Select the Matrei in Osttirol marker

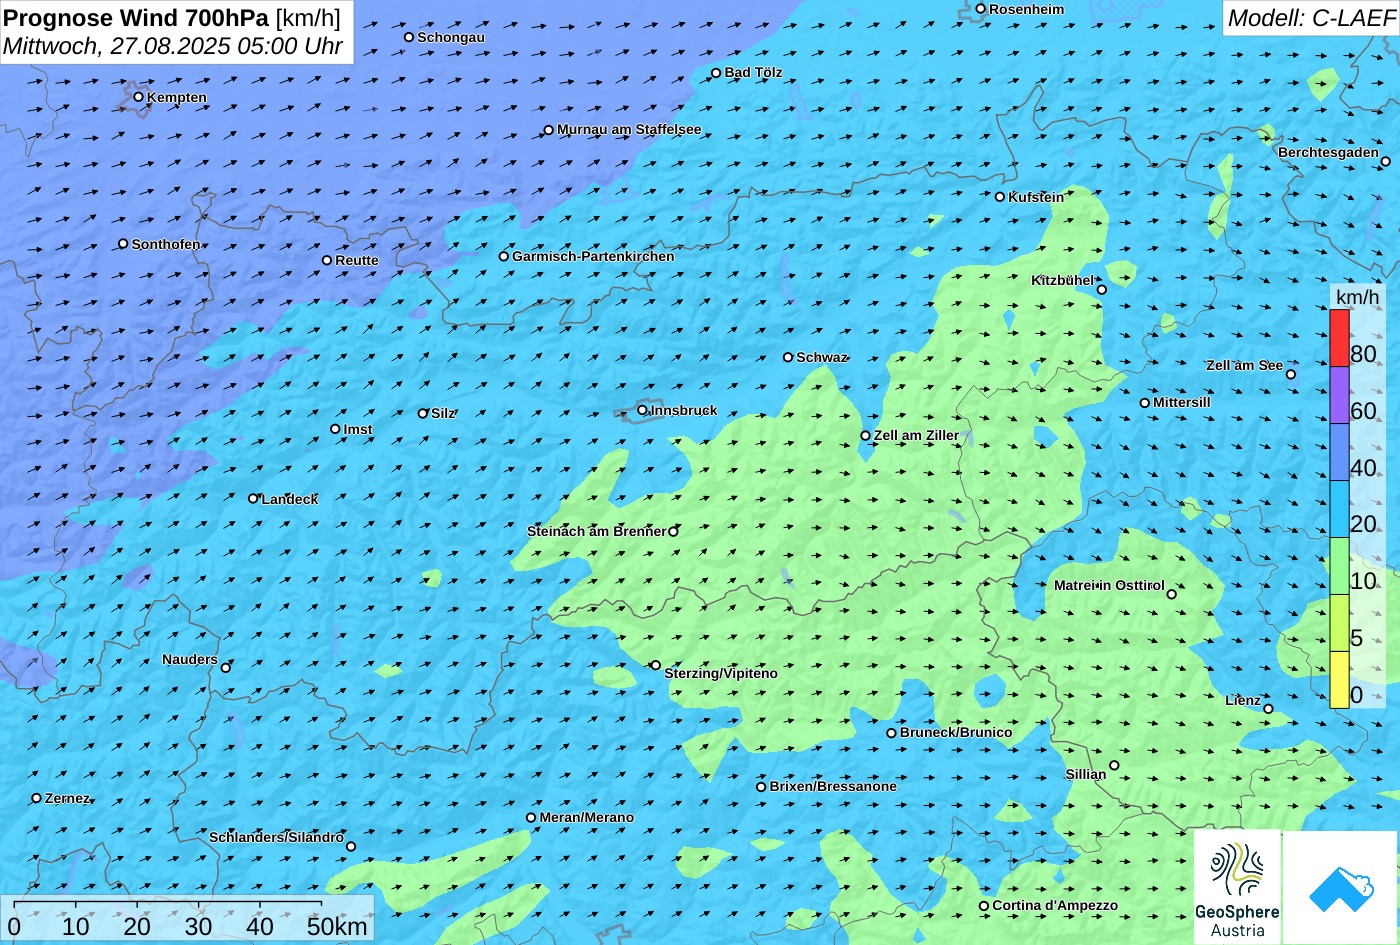pos(1172,594)
